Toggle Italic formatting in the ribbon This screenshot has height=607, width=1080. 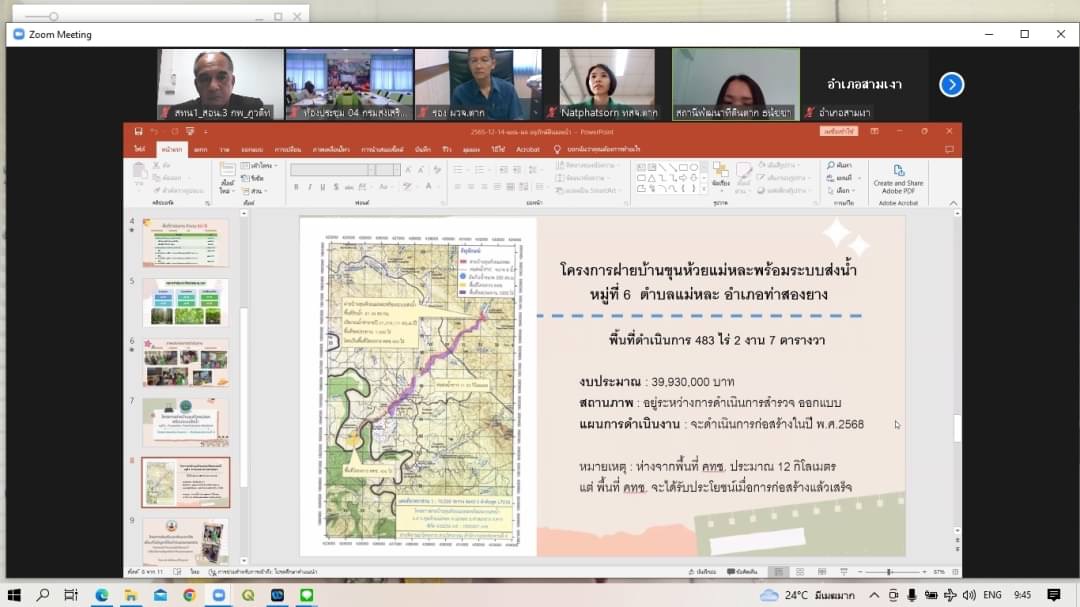(309, 187)
